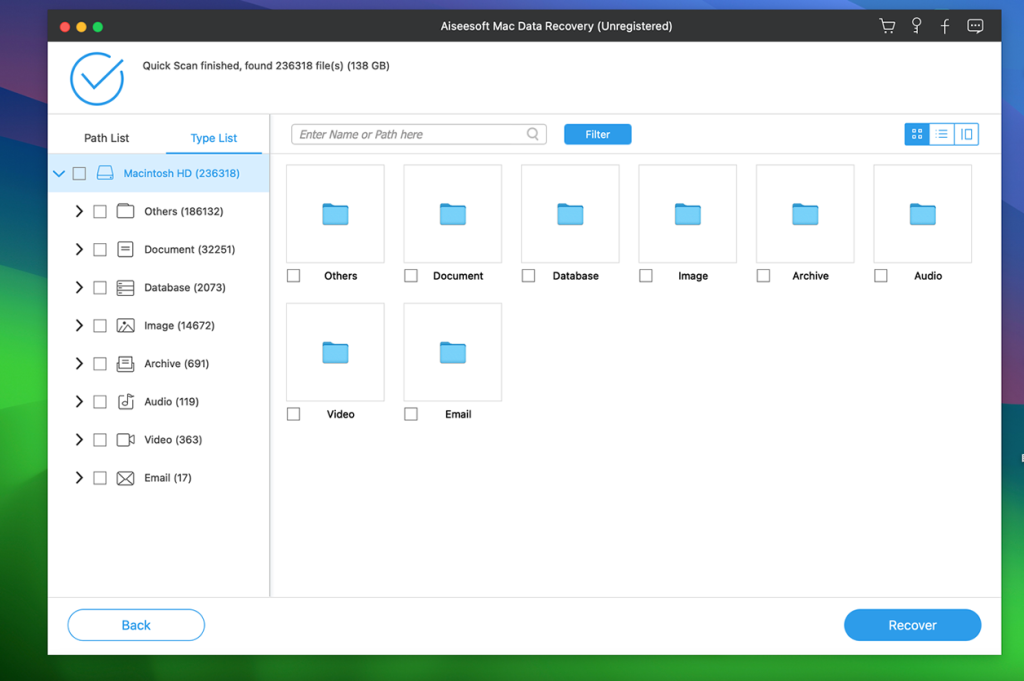
Task: Switch to list view layout
Action: (x=941, y=133)
